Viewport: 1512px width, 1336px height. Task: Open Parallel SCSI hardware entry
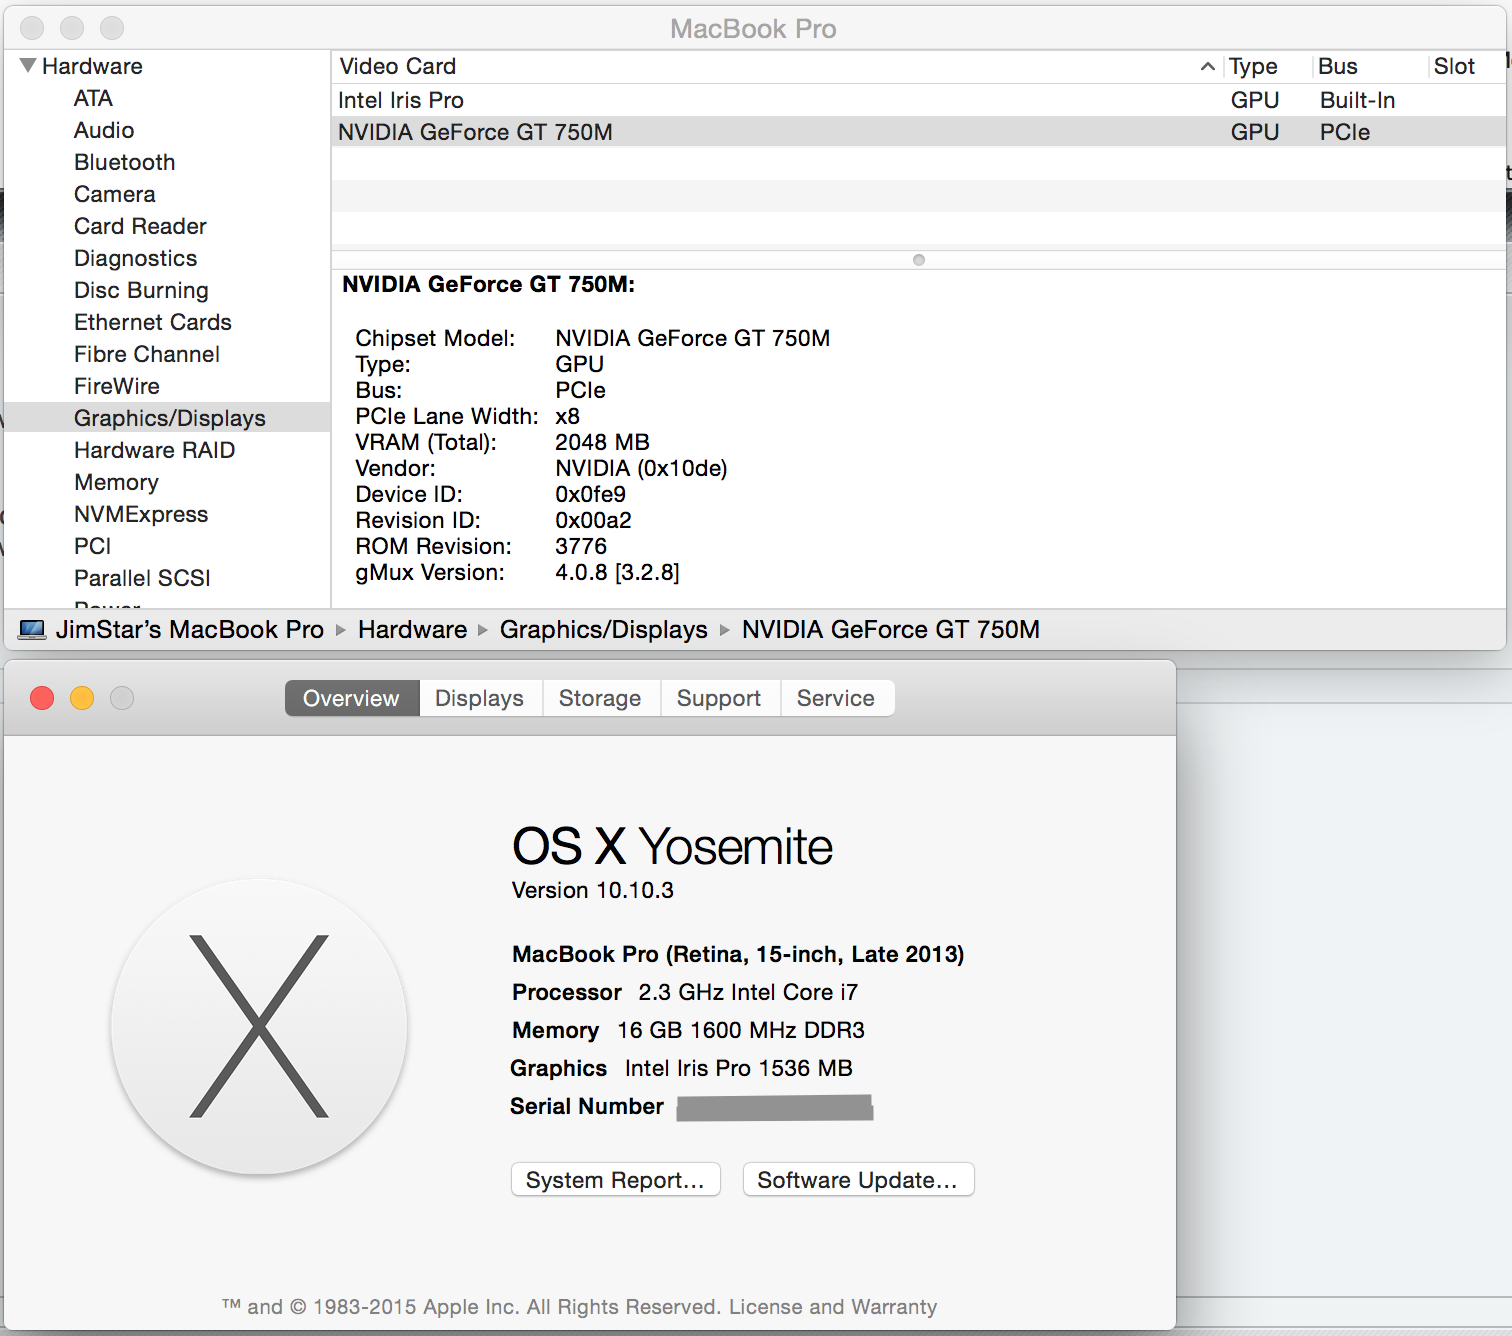coord(142,578)
